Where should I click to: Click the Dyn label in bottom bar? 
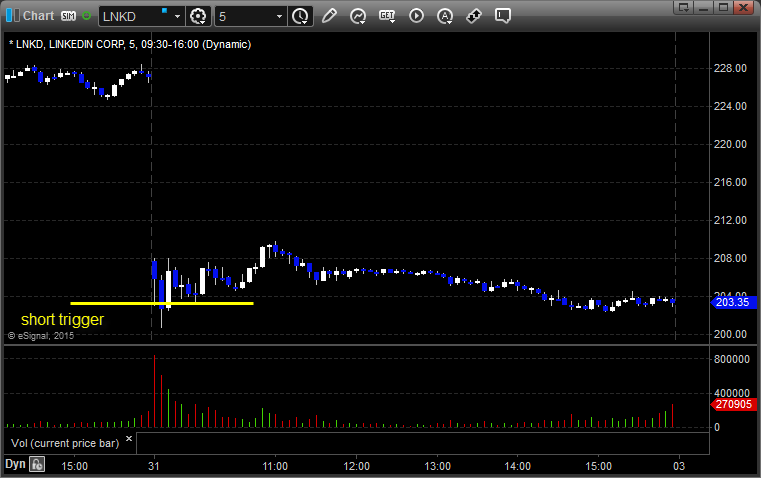click(14, 464)
